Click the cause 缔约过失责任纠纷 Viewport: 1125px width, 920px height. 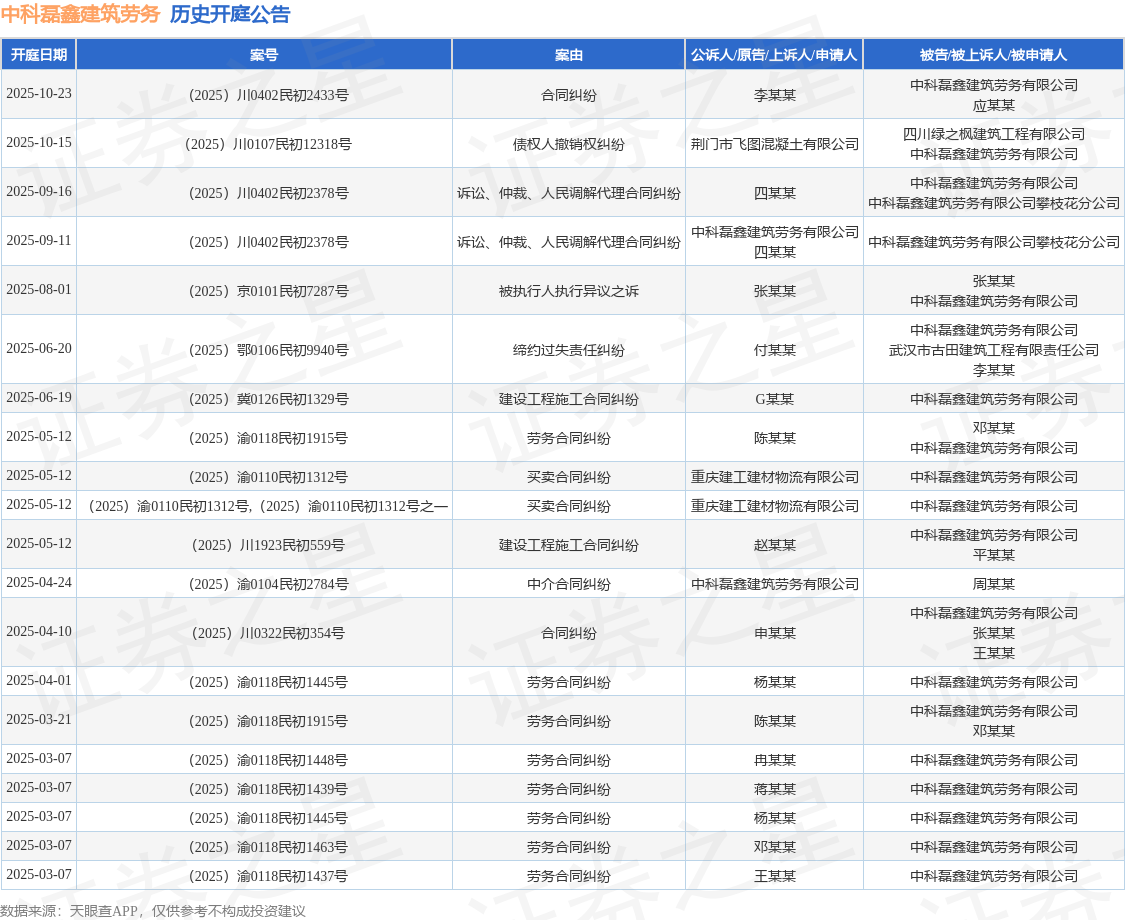[568, 349]
